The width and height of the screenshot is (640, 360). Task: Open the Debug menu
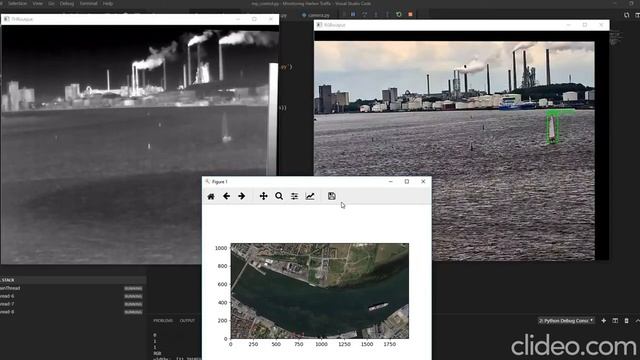point(67,3)
